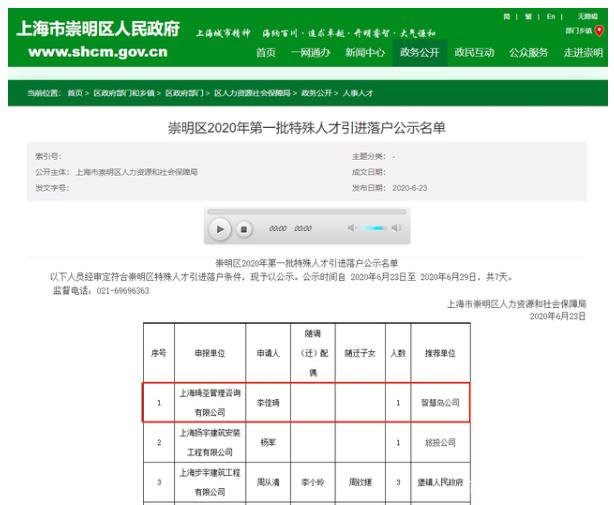614x505 pixels.
Task: Select the 政务公开 navigation tab
Action: click(419, 52)
